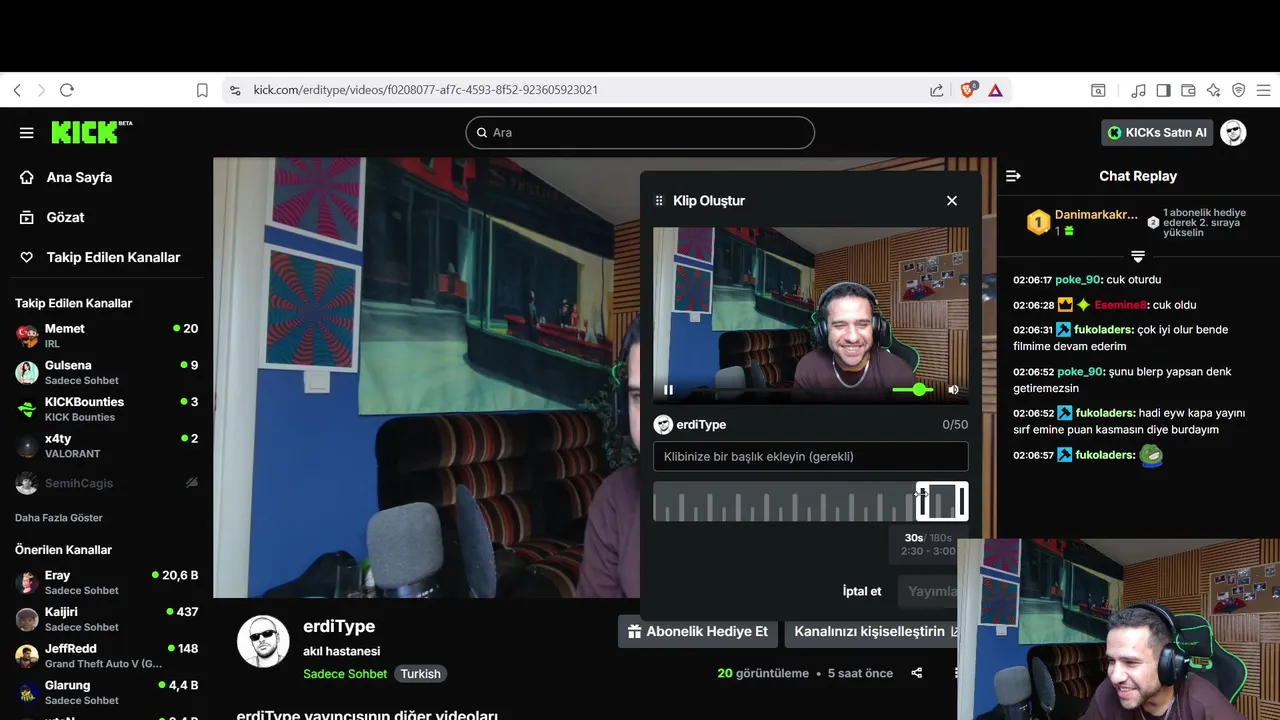This screenshot has height=720, width=1280.
Task: Pause the clip preview
Action: click(668, 390)
